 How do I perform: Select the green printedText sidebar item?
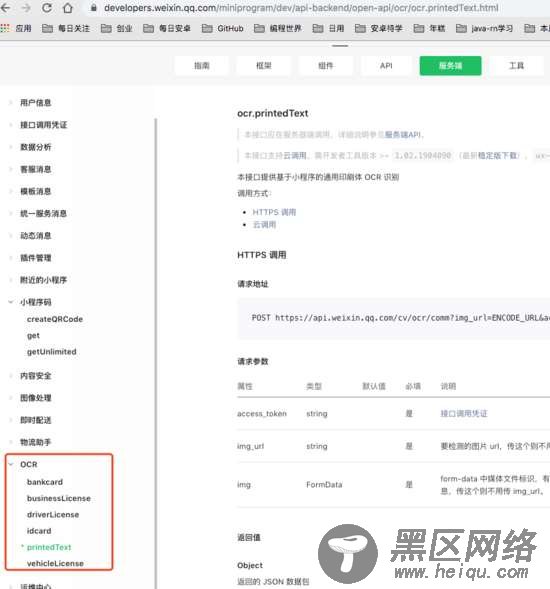click(49, 547)
